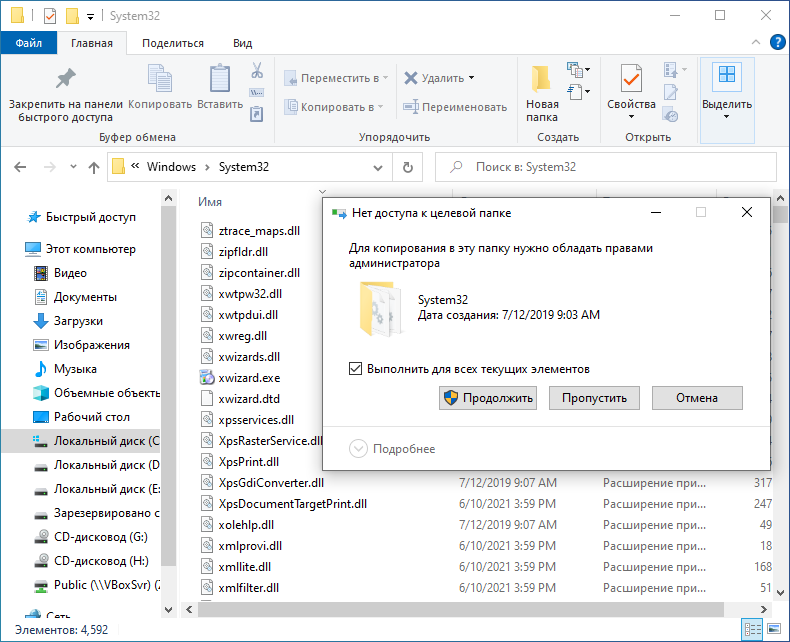This screenshot has height=642, width=790.
Task: Click the dialog minimize button
Action: click(x=655, y=213)
